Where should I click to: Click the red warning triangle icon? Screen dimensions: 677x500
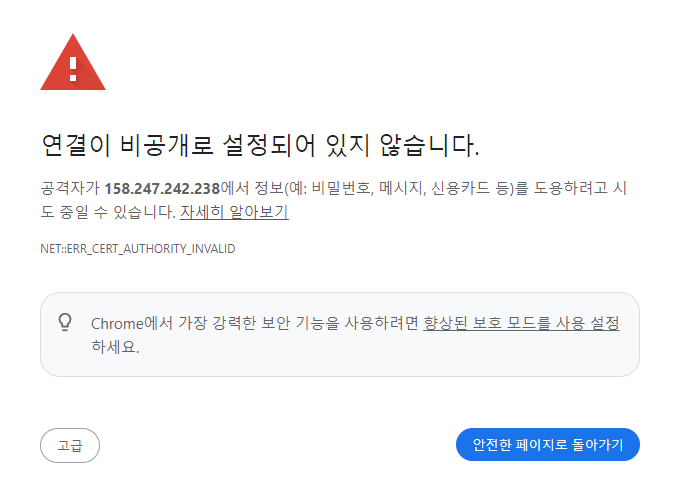73,62
